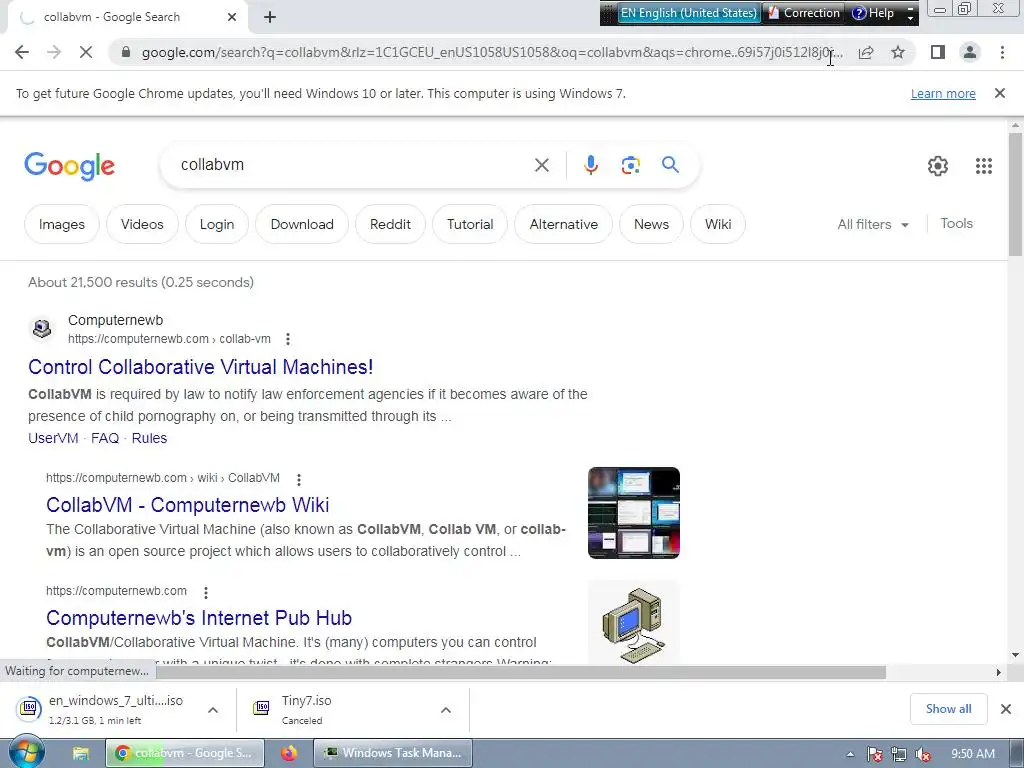Viewport: 1024px width, 768px height.
Task: Go back to the previous page
Action: (x=22, y=52)
